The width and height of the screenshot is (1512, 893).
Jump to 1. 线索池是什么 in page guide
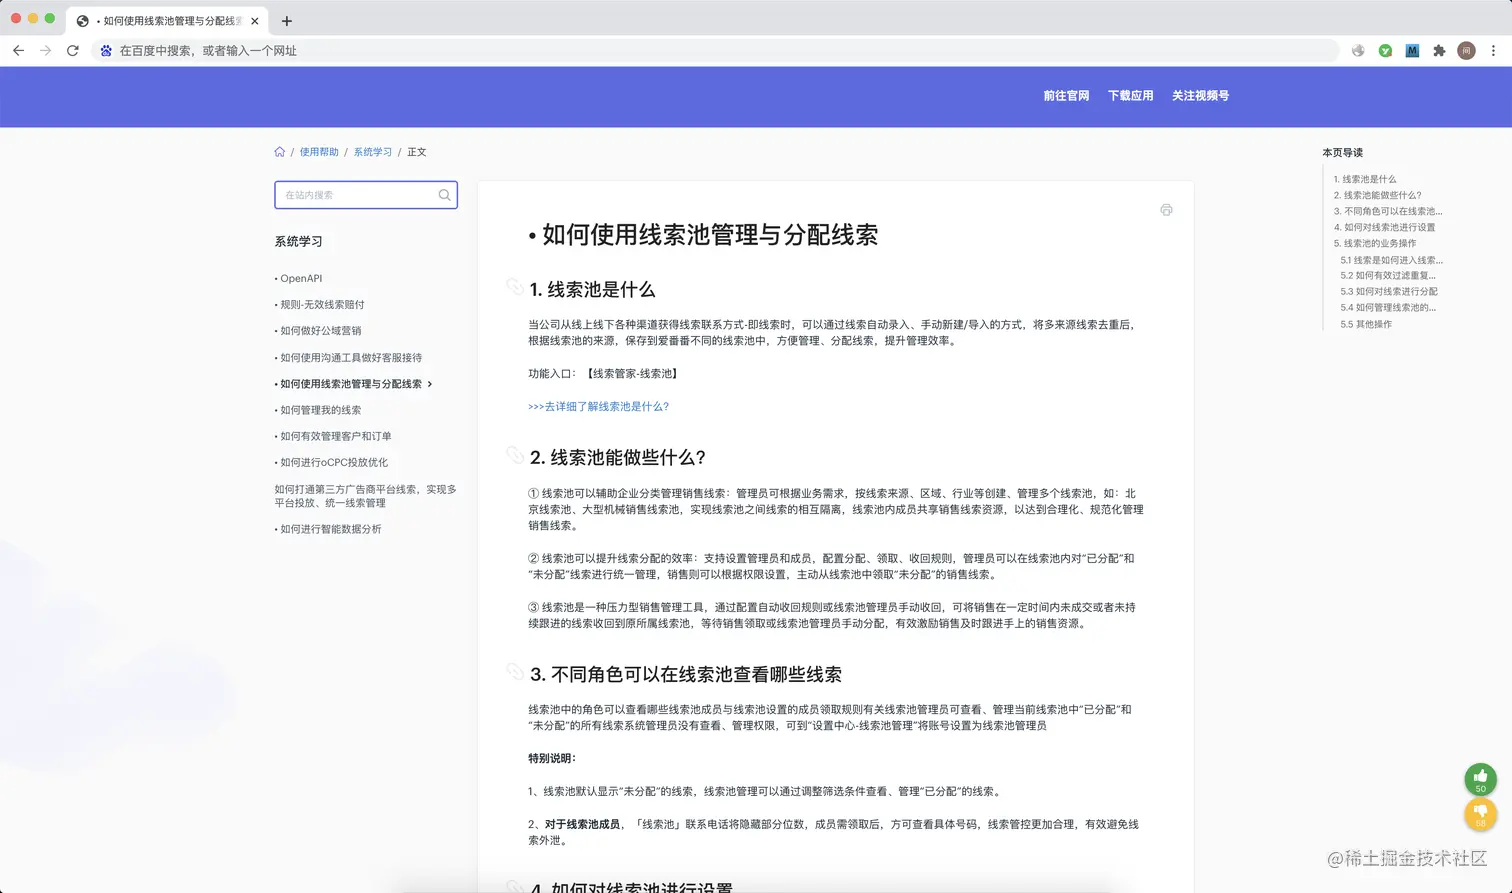click(1365, 179)
